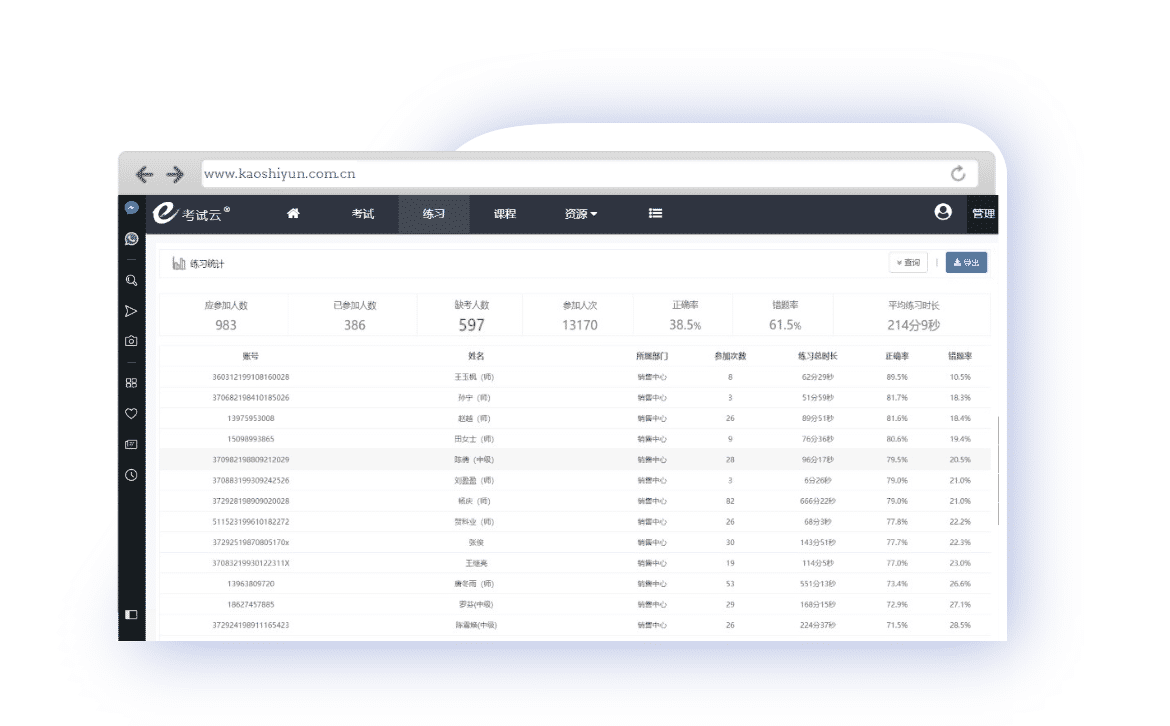Open the Messenger icon in the sidebar
This screenshot has width=1170, height=726.
(x=131, y=208)
